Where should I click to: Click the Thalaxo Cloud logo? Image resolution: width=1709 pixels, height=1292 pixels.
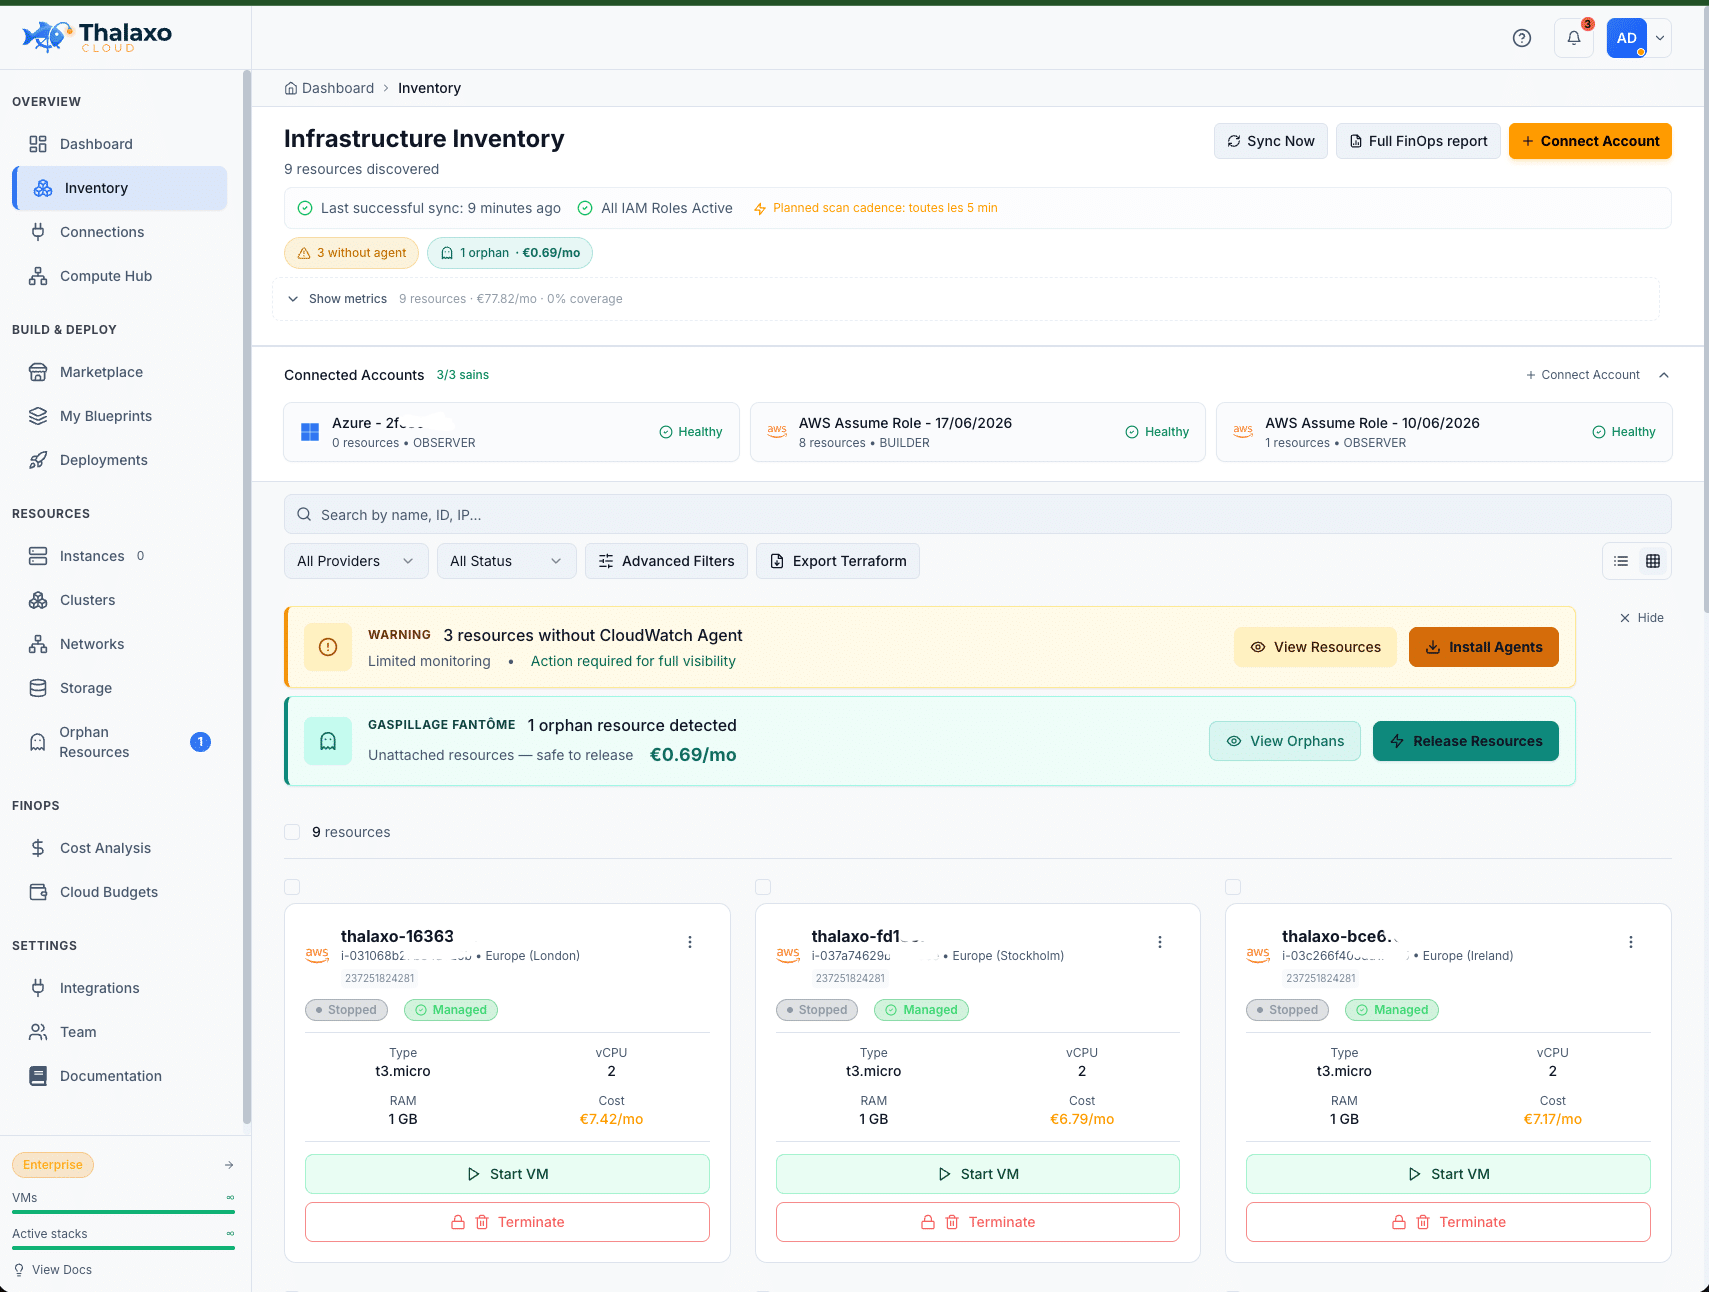(x=97, y=37)
